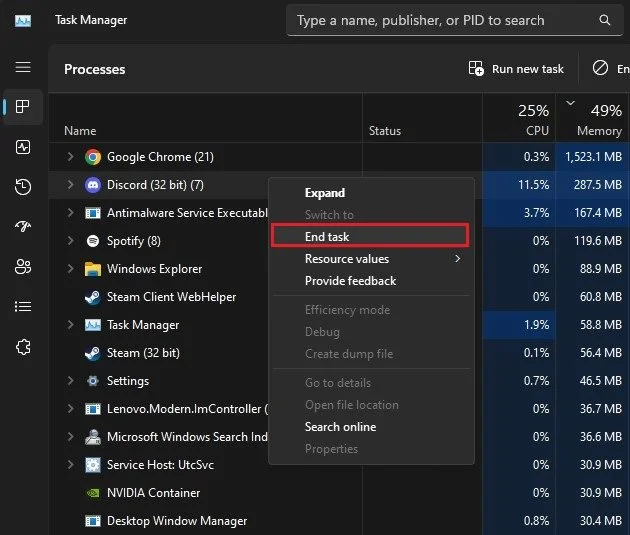
Task: Click the Run new task button
Action: (516, 69)
